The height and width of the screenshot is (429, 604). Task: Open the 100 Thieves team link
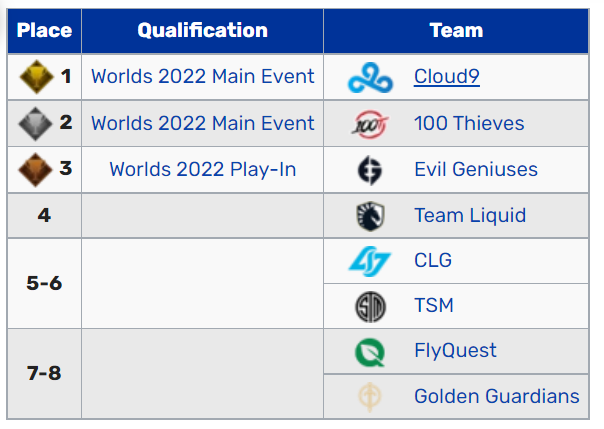(x=469, y=123)
